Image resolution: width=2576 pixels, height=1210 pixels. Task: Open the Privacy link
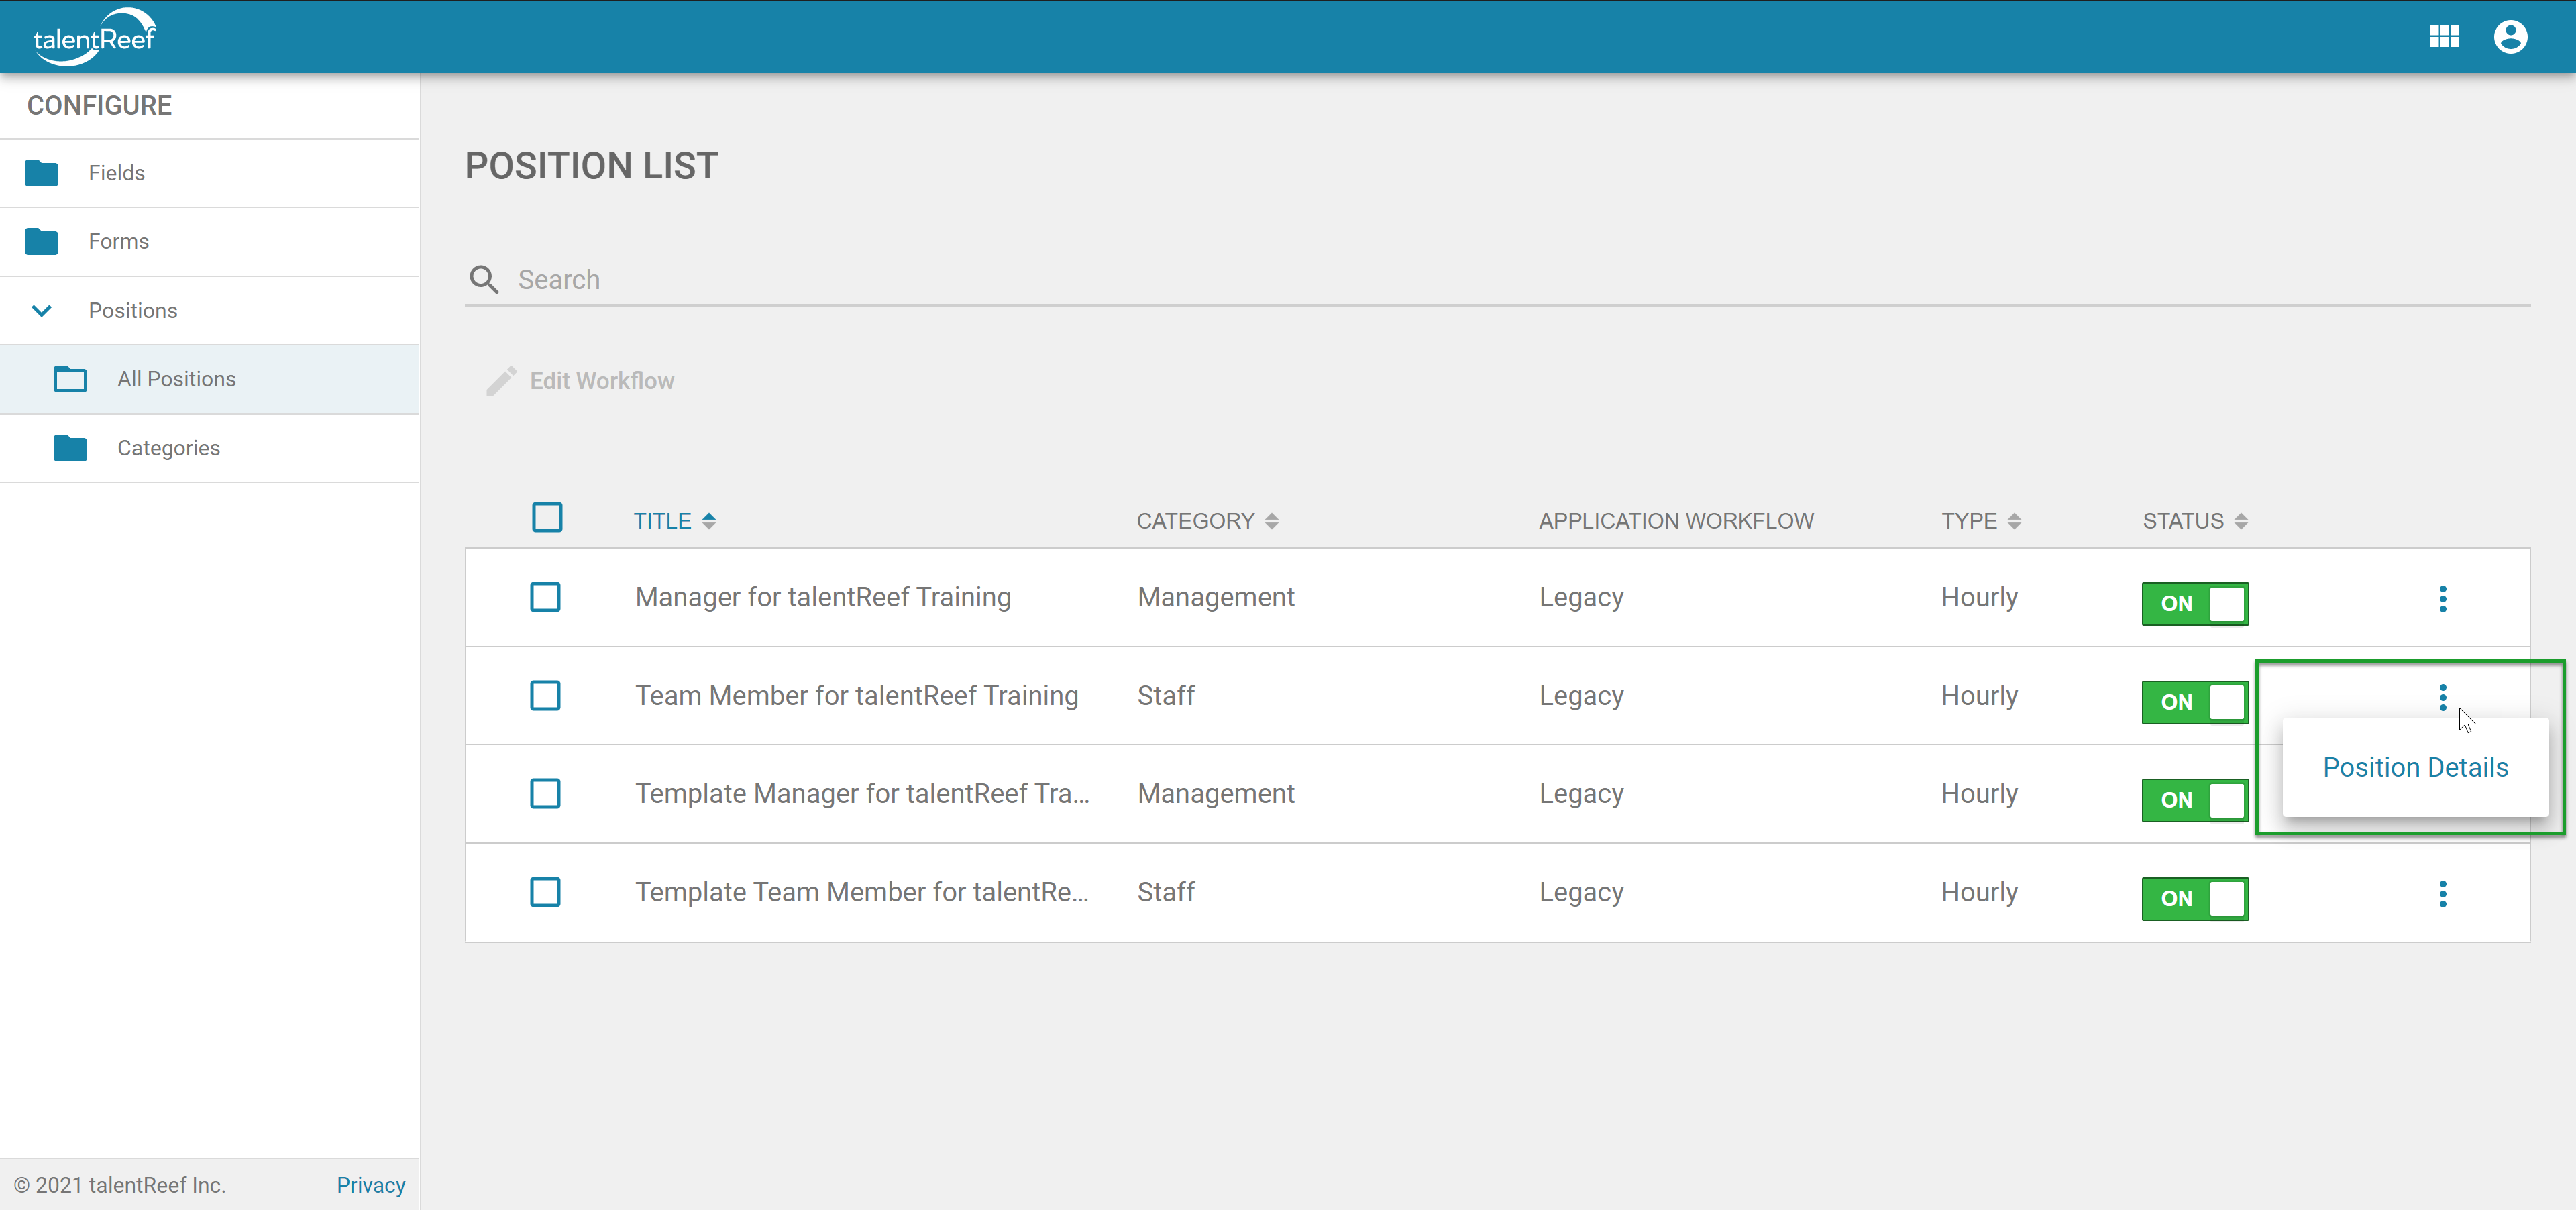[x=370, y=1185]
